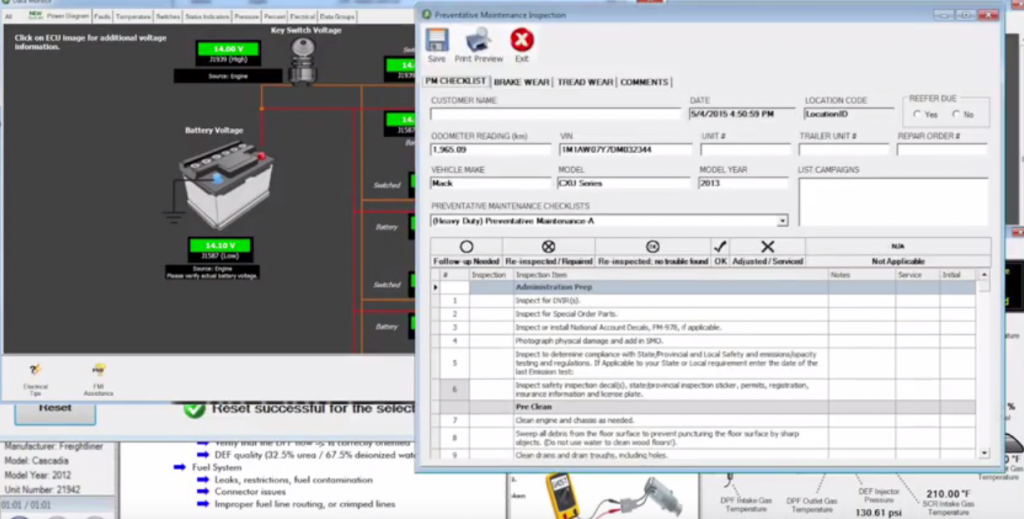
Task: Switch to the TREAD WEAR tab
Action: [585, 82]
